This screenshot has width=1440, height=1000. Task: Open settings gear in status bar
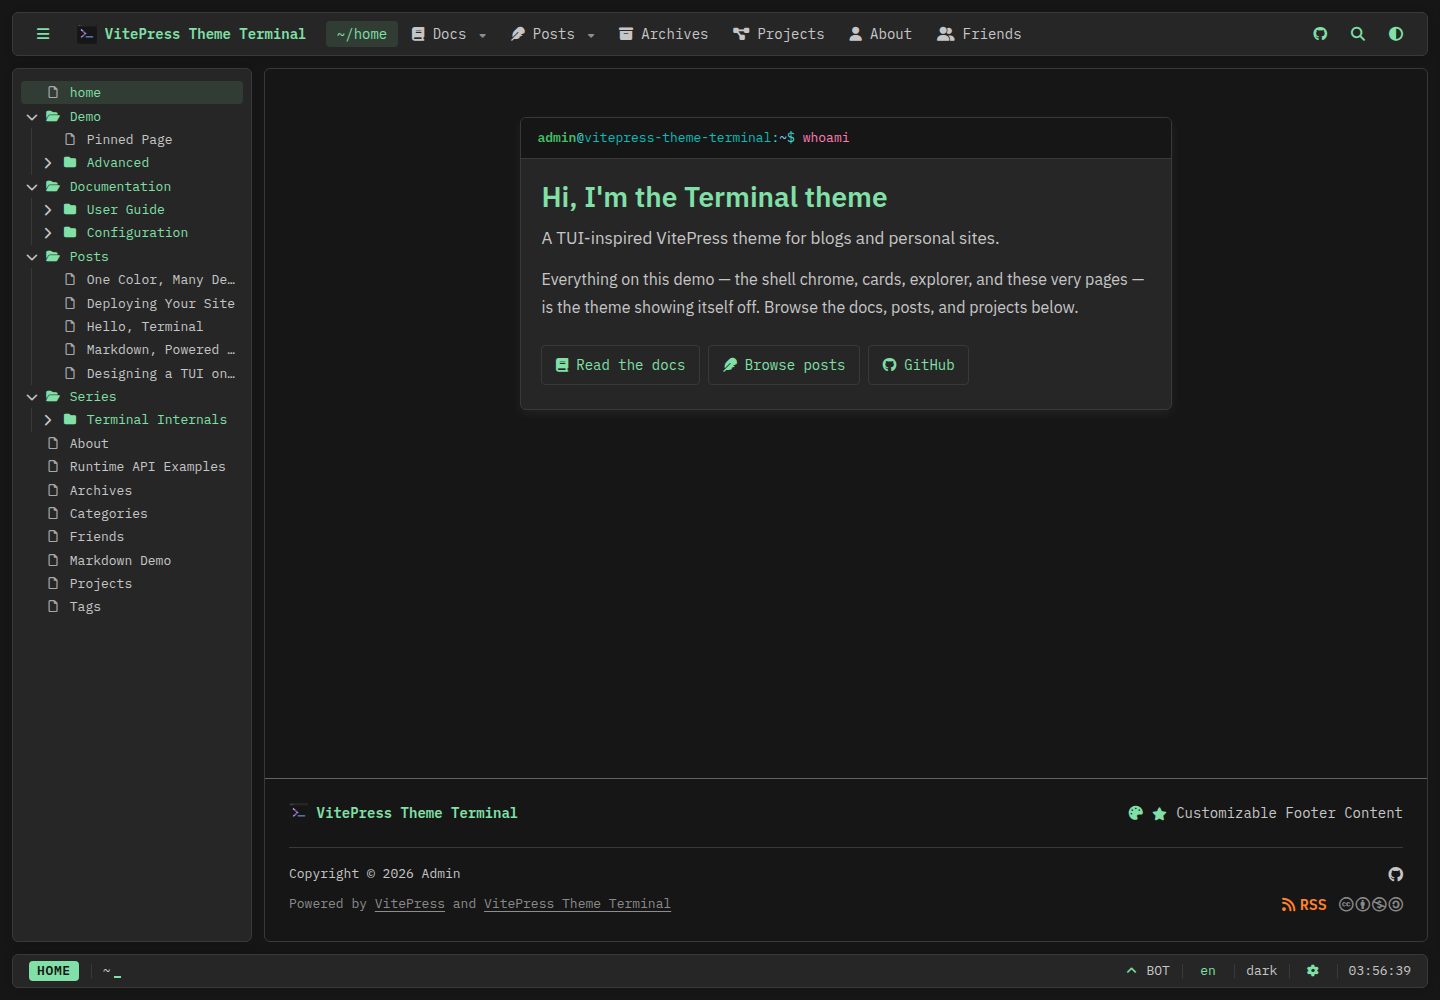pyautogui.click(x=1313, y=971)
